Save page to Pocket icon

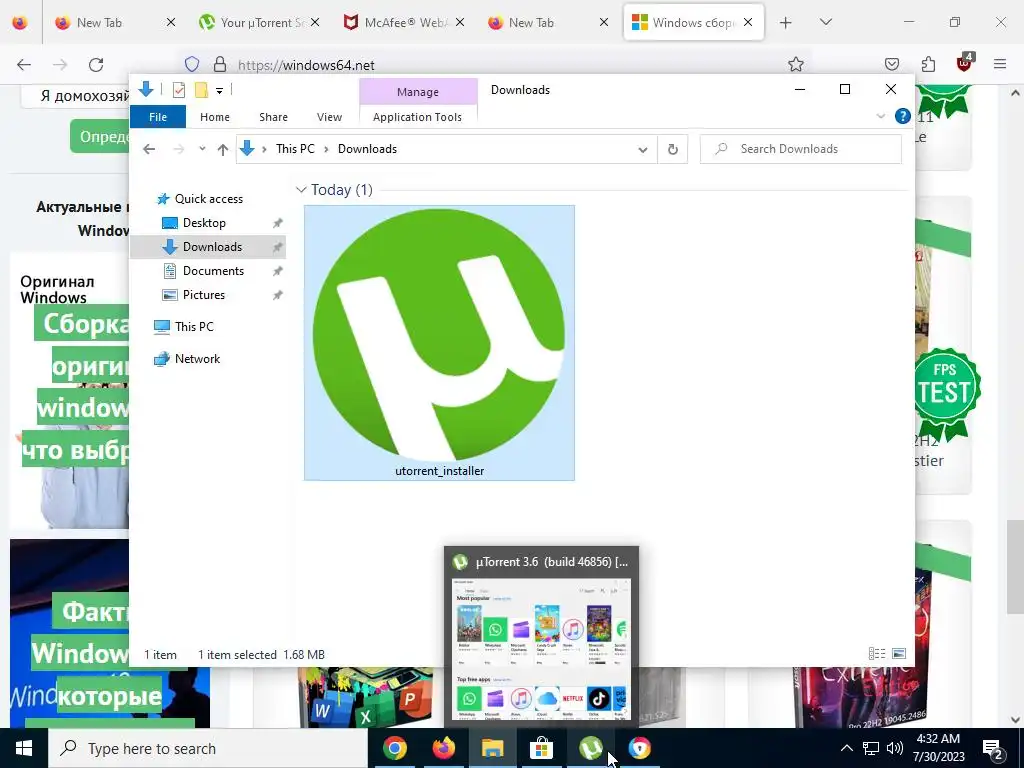click(892, 64)
